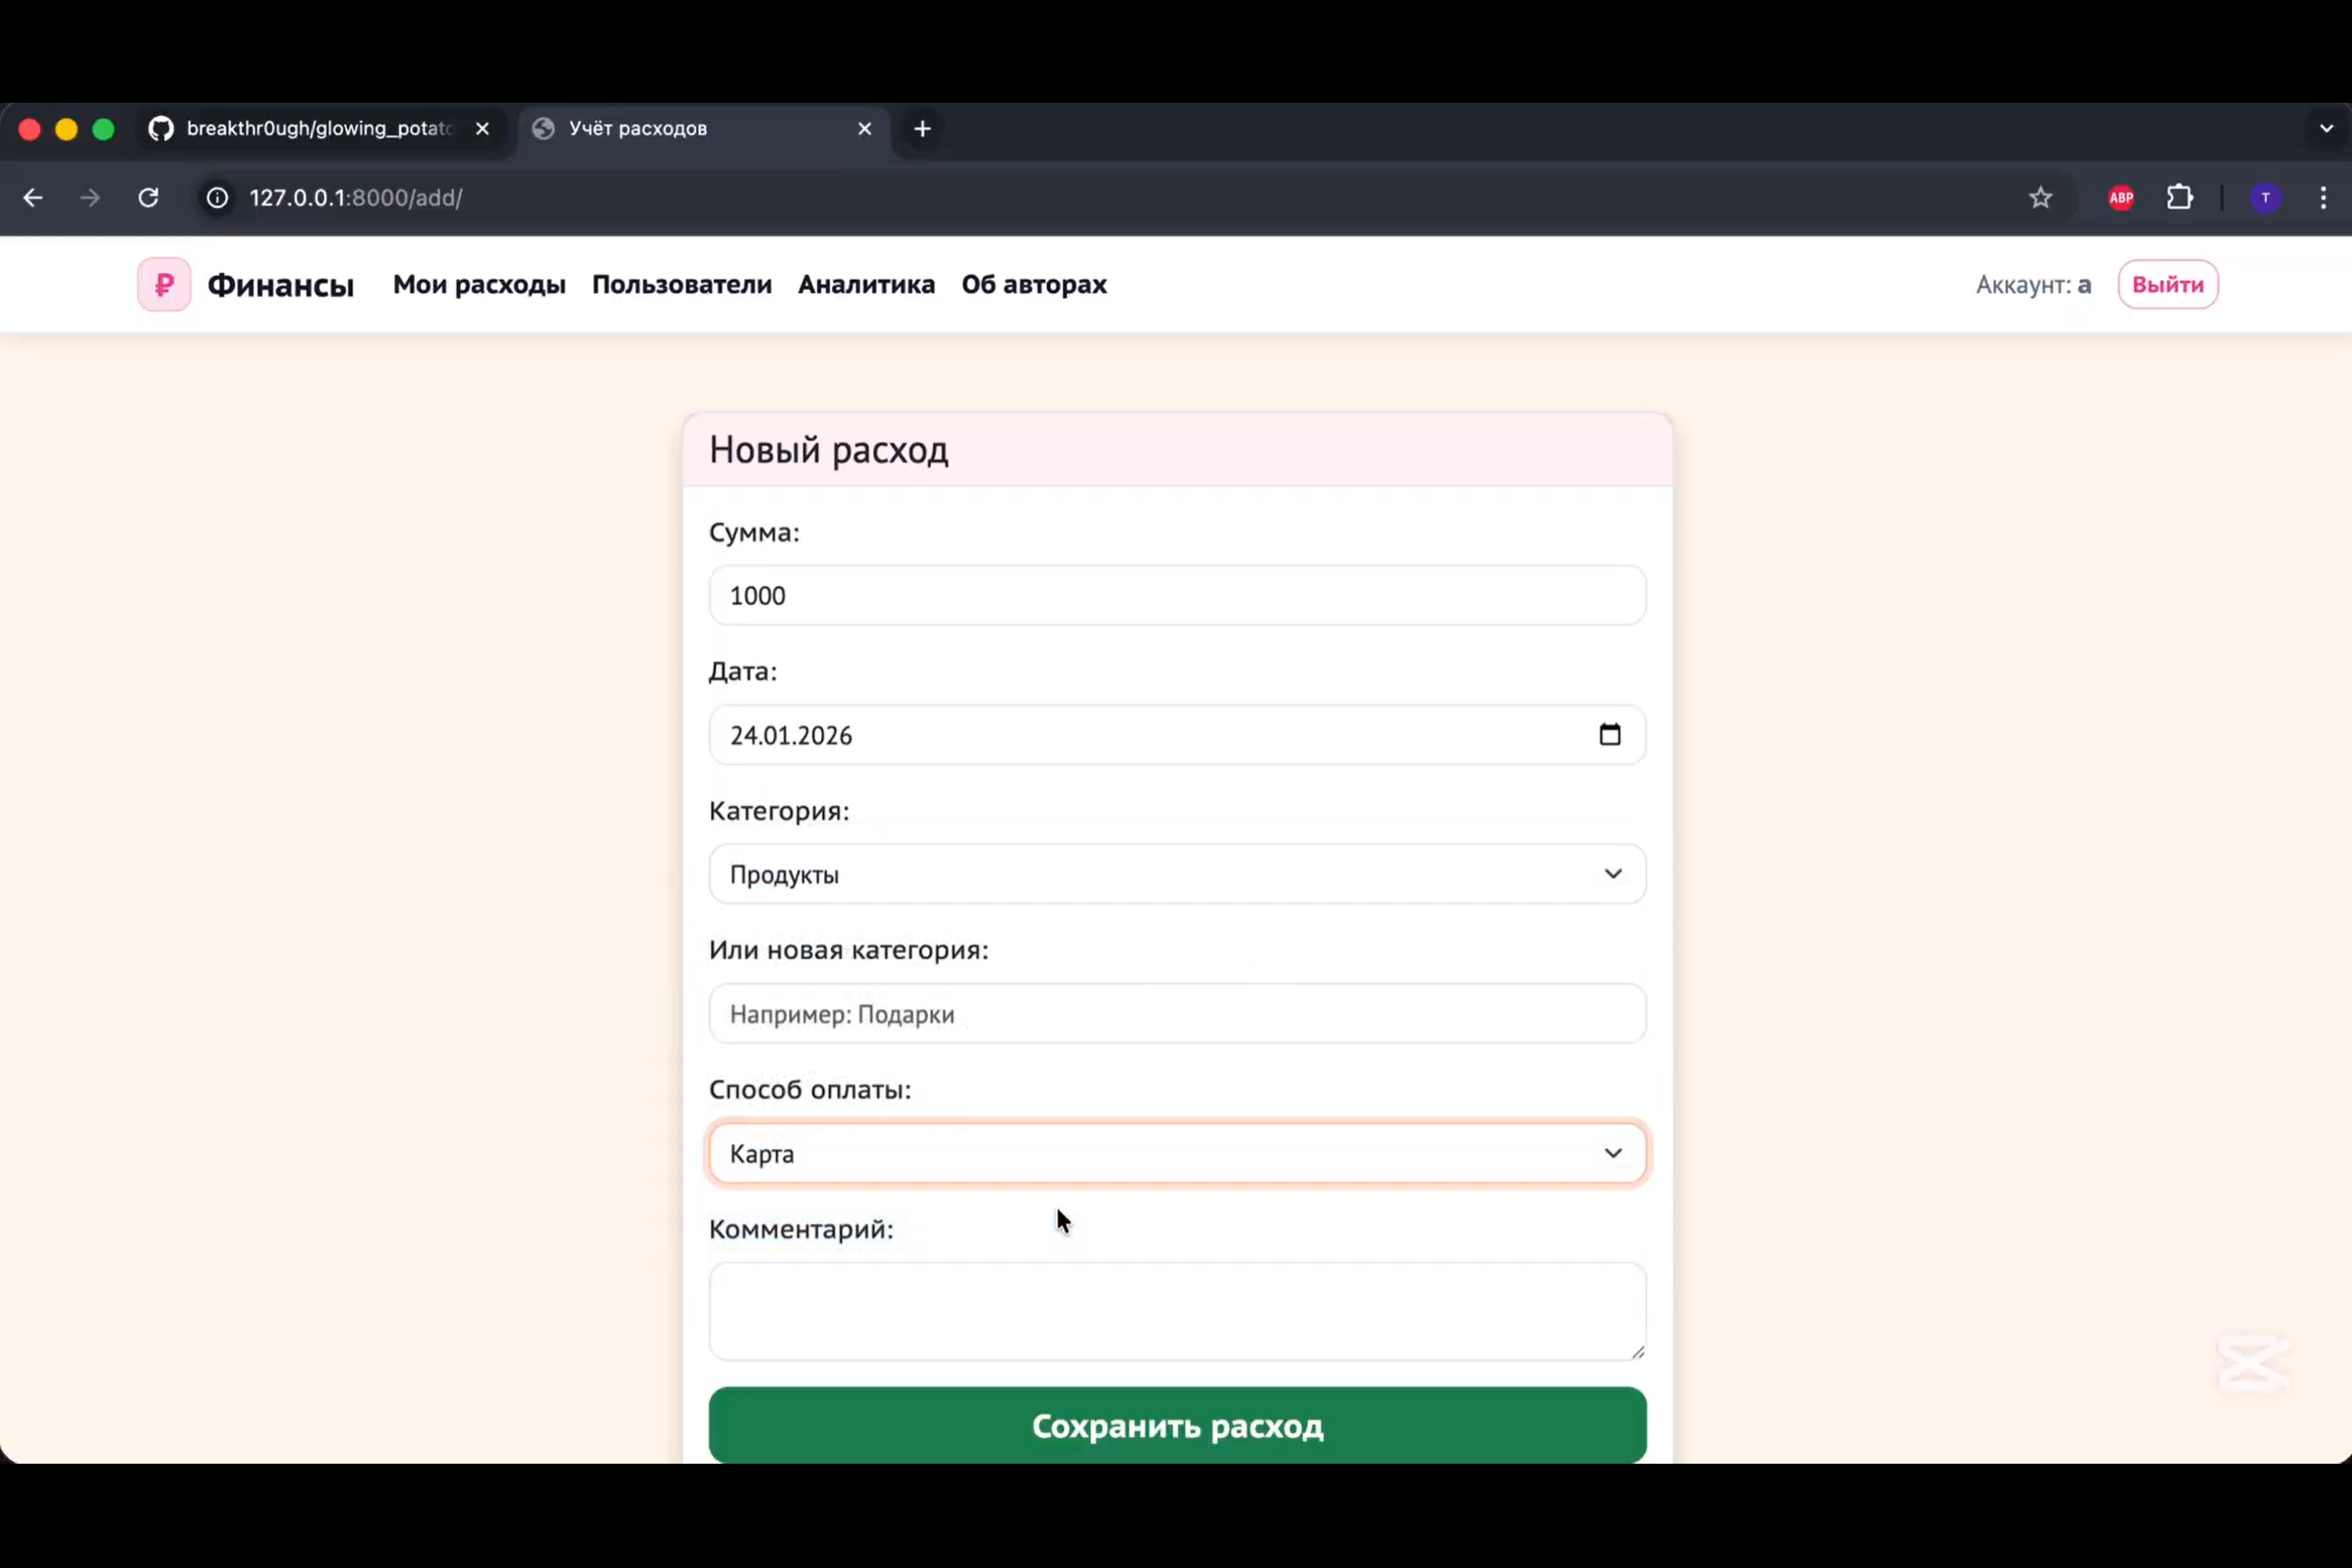Click the ruble logo icon
The width and height of the screenshot is (2352, 1568).
pyautogui.click(x=164, y=284)
